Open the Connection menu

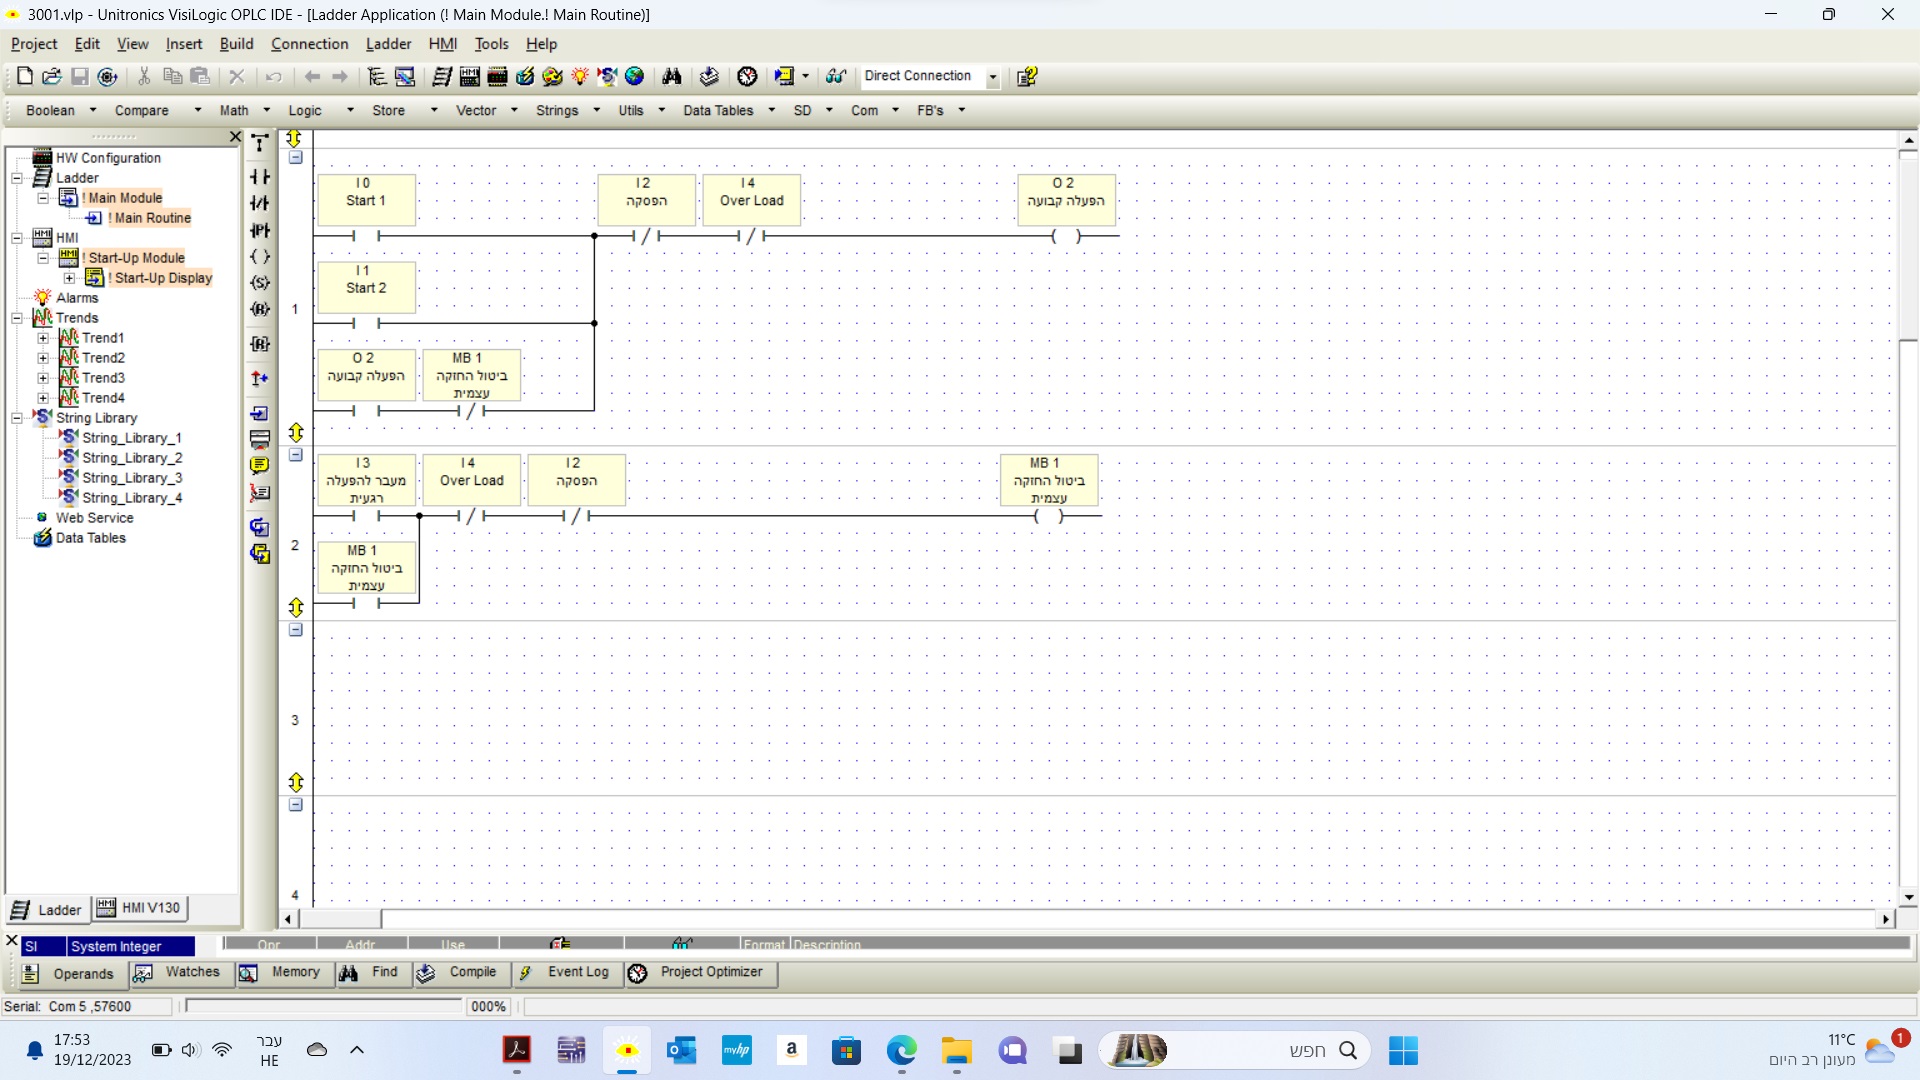(310, 44)
